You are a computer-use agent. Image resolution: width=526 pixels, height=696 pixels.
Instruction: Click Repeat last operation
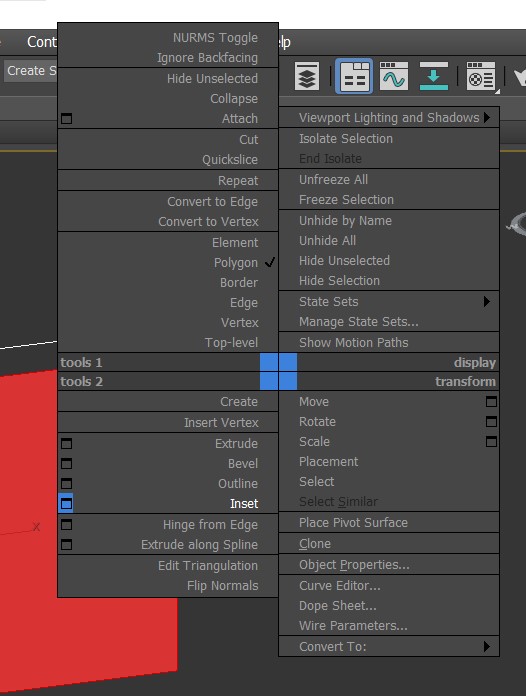pyautogui.click(x=238, y=181)
